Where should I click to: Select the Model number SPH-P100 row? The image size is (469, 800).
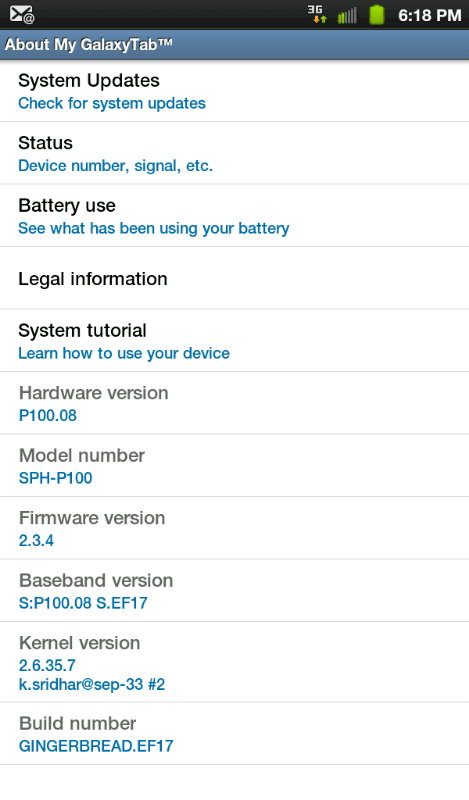coord(234,466)
